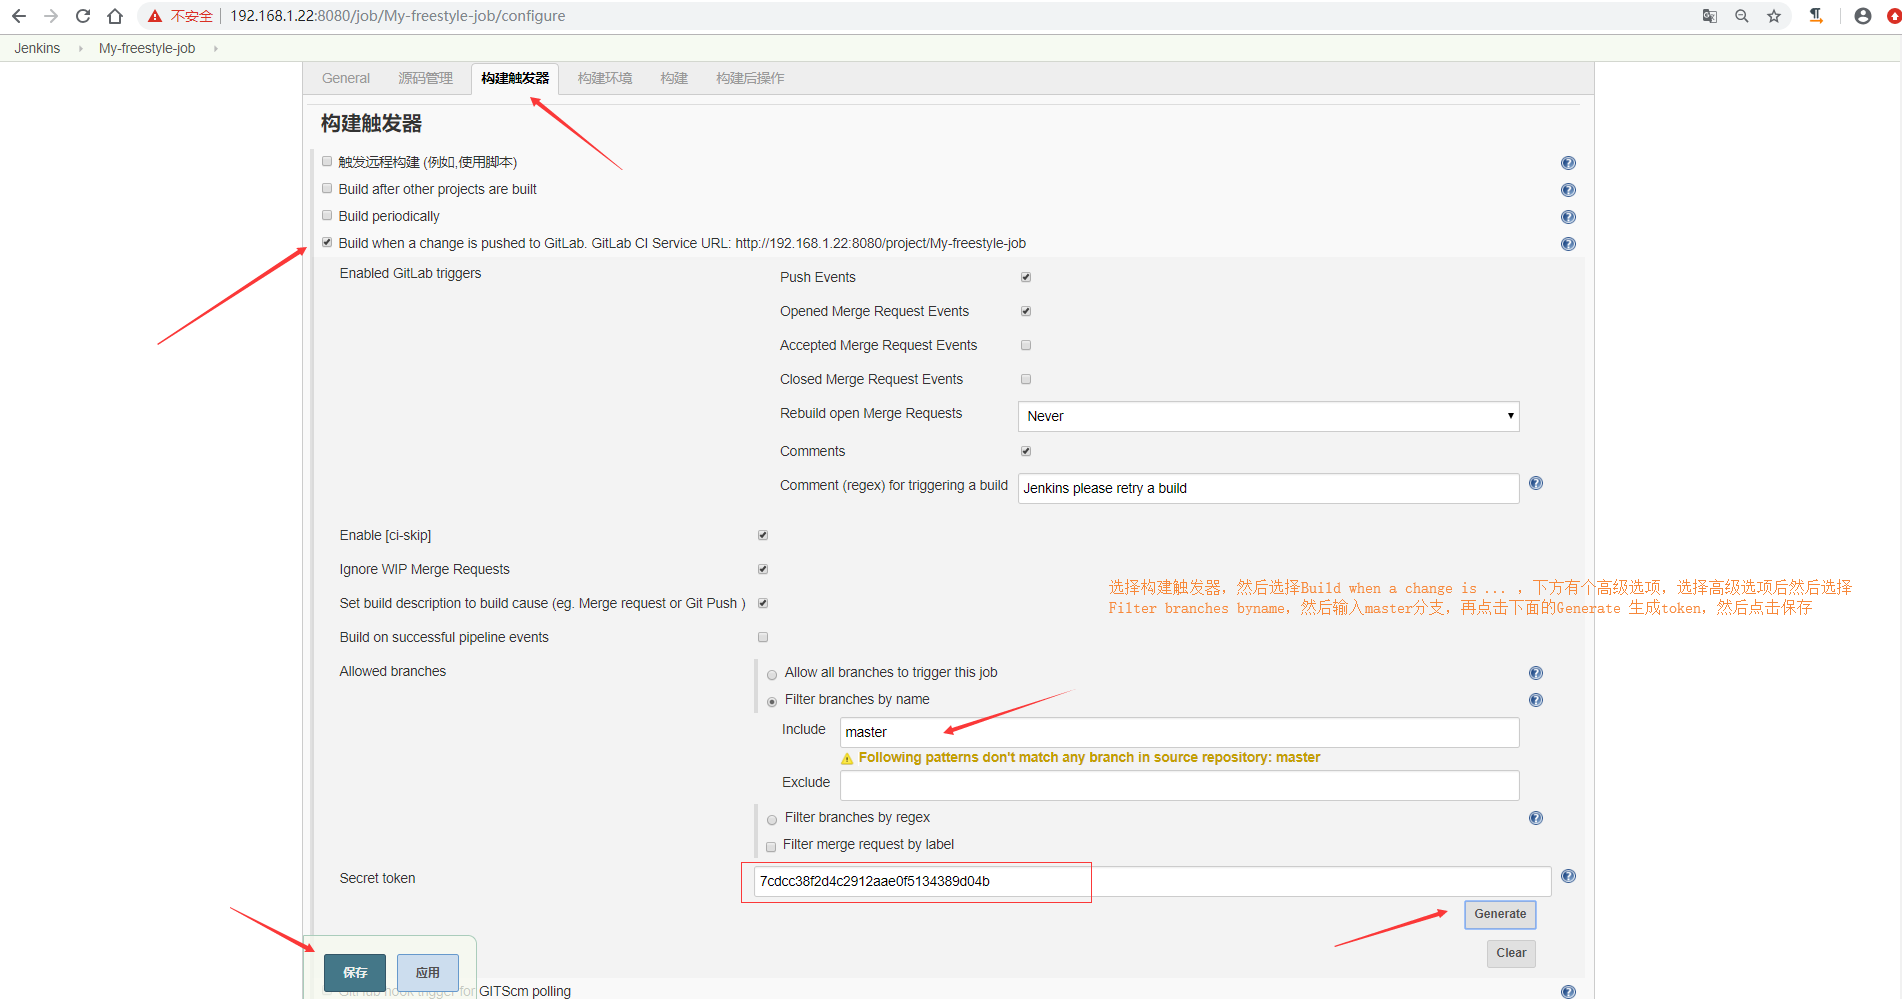Focus the Comment regex input field
Viewport: 1902px width, 999px height.
(1269, 488)
